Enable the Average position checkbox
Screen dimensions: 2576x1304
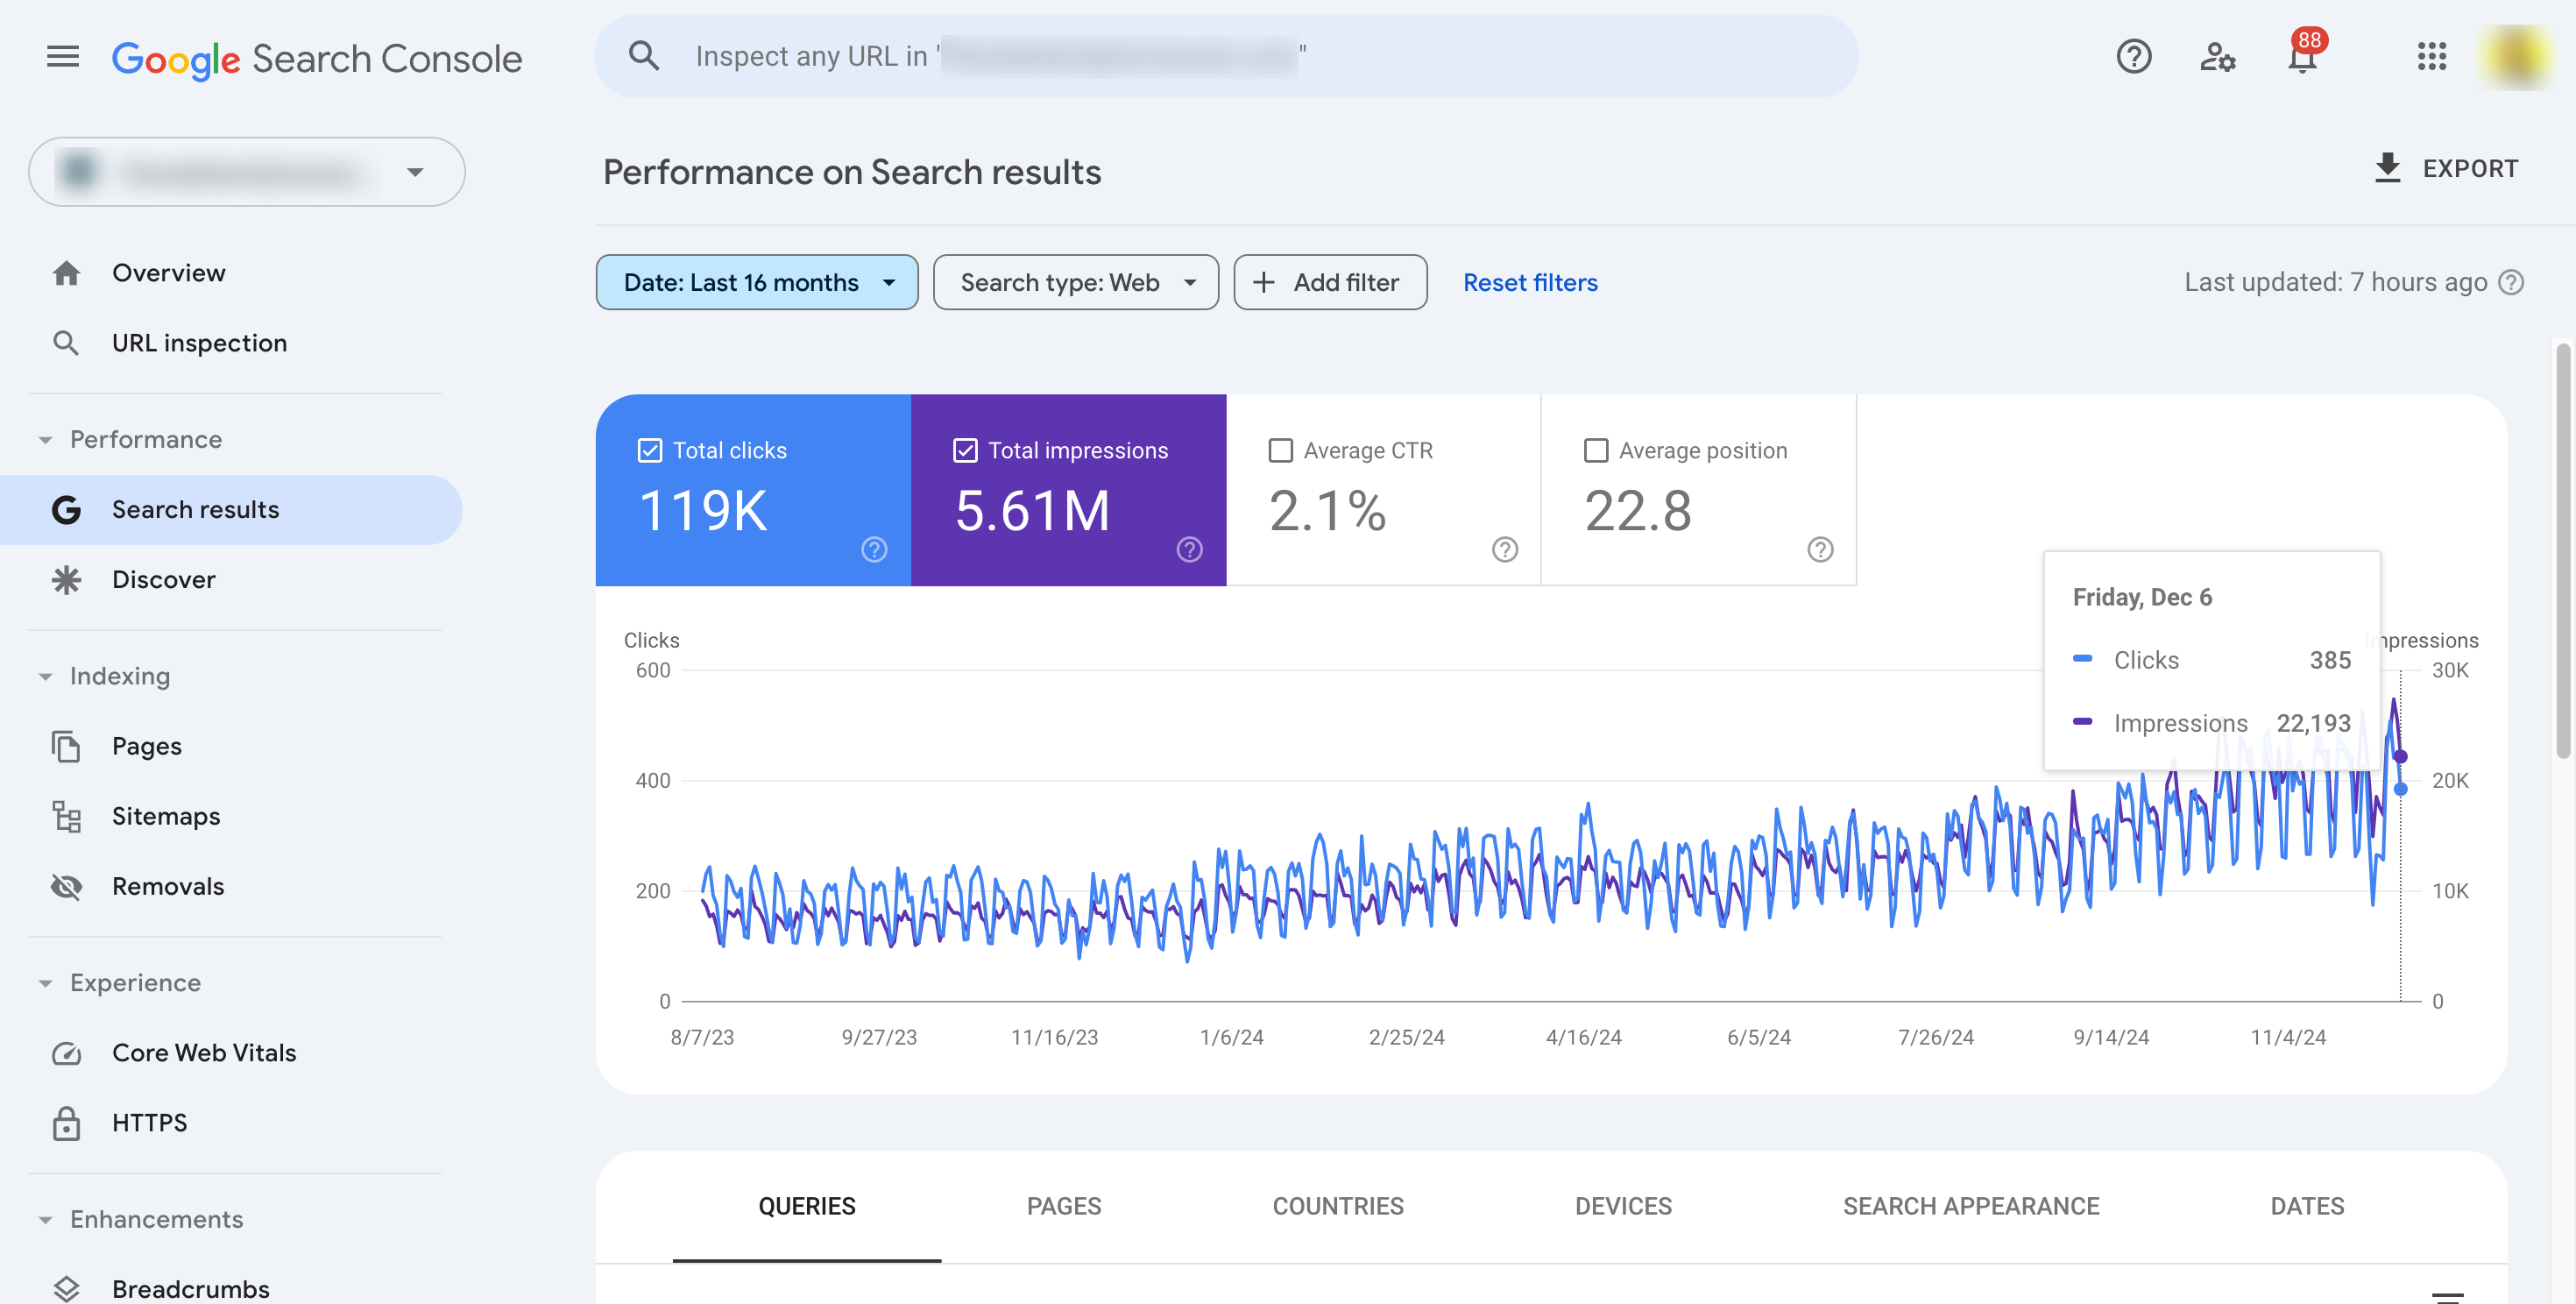pyautogui.click(x=1596, y=451)
